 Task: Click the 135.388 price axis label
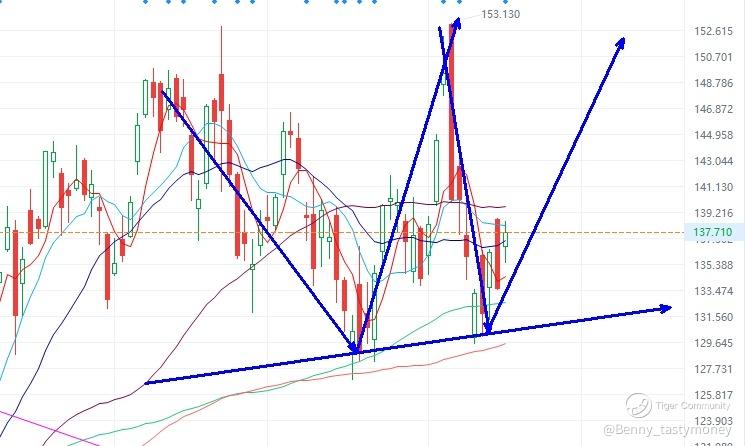(713, 265)
